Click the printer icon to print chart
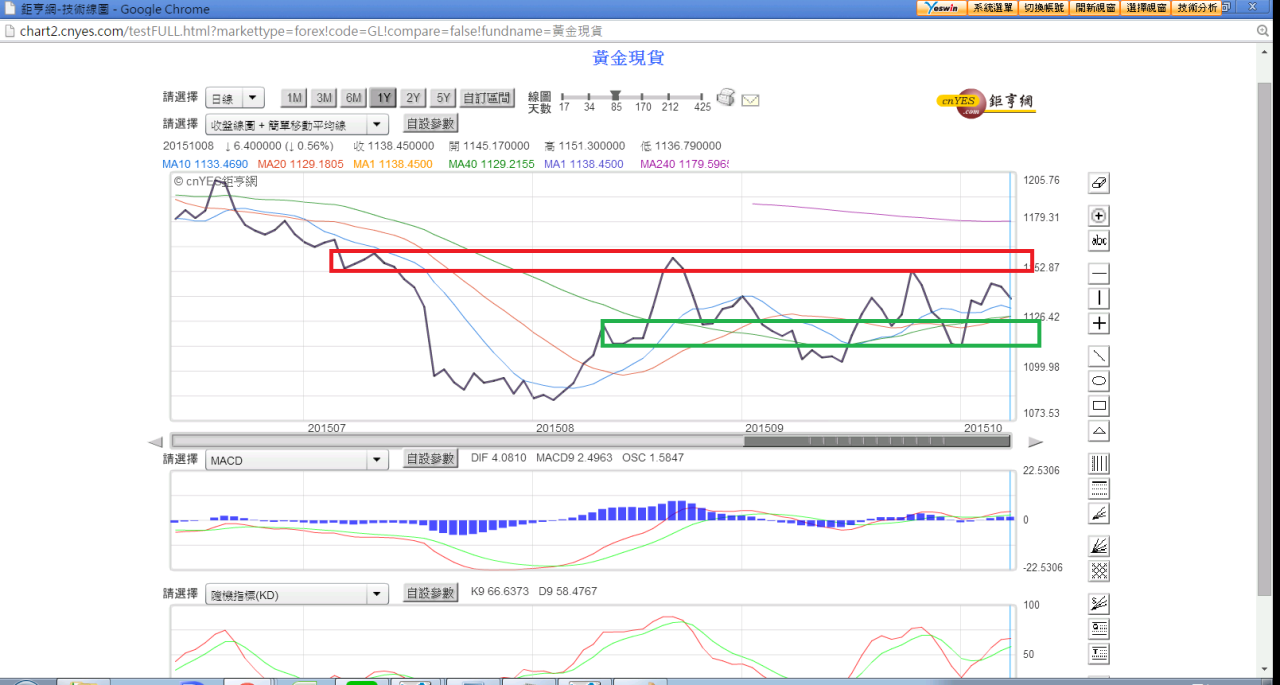 tap(726, 98)
